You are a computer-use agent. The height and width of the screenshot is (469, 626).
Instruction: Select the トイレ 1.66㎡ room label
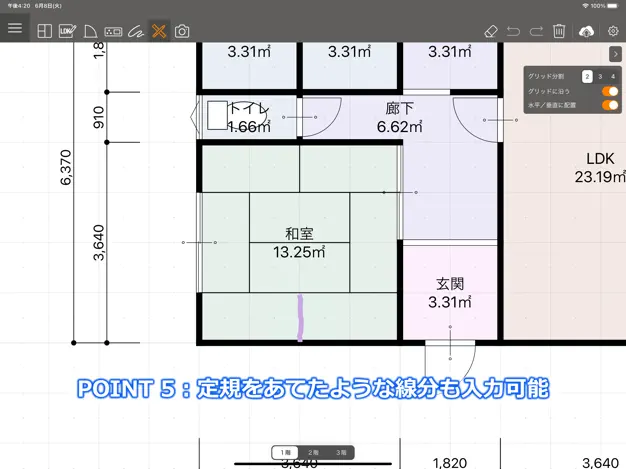249,117
